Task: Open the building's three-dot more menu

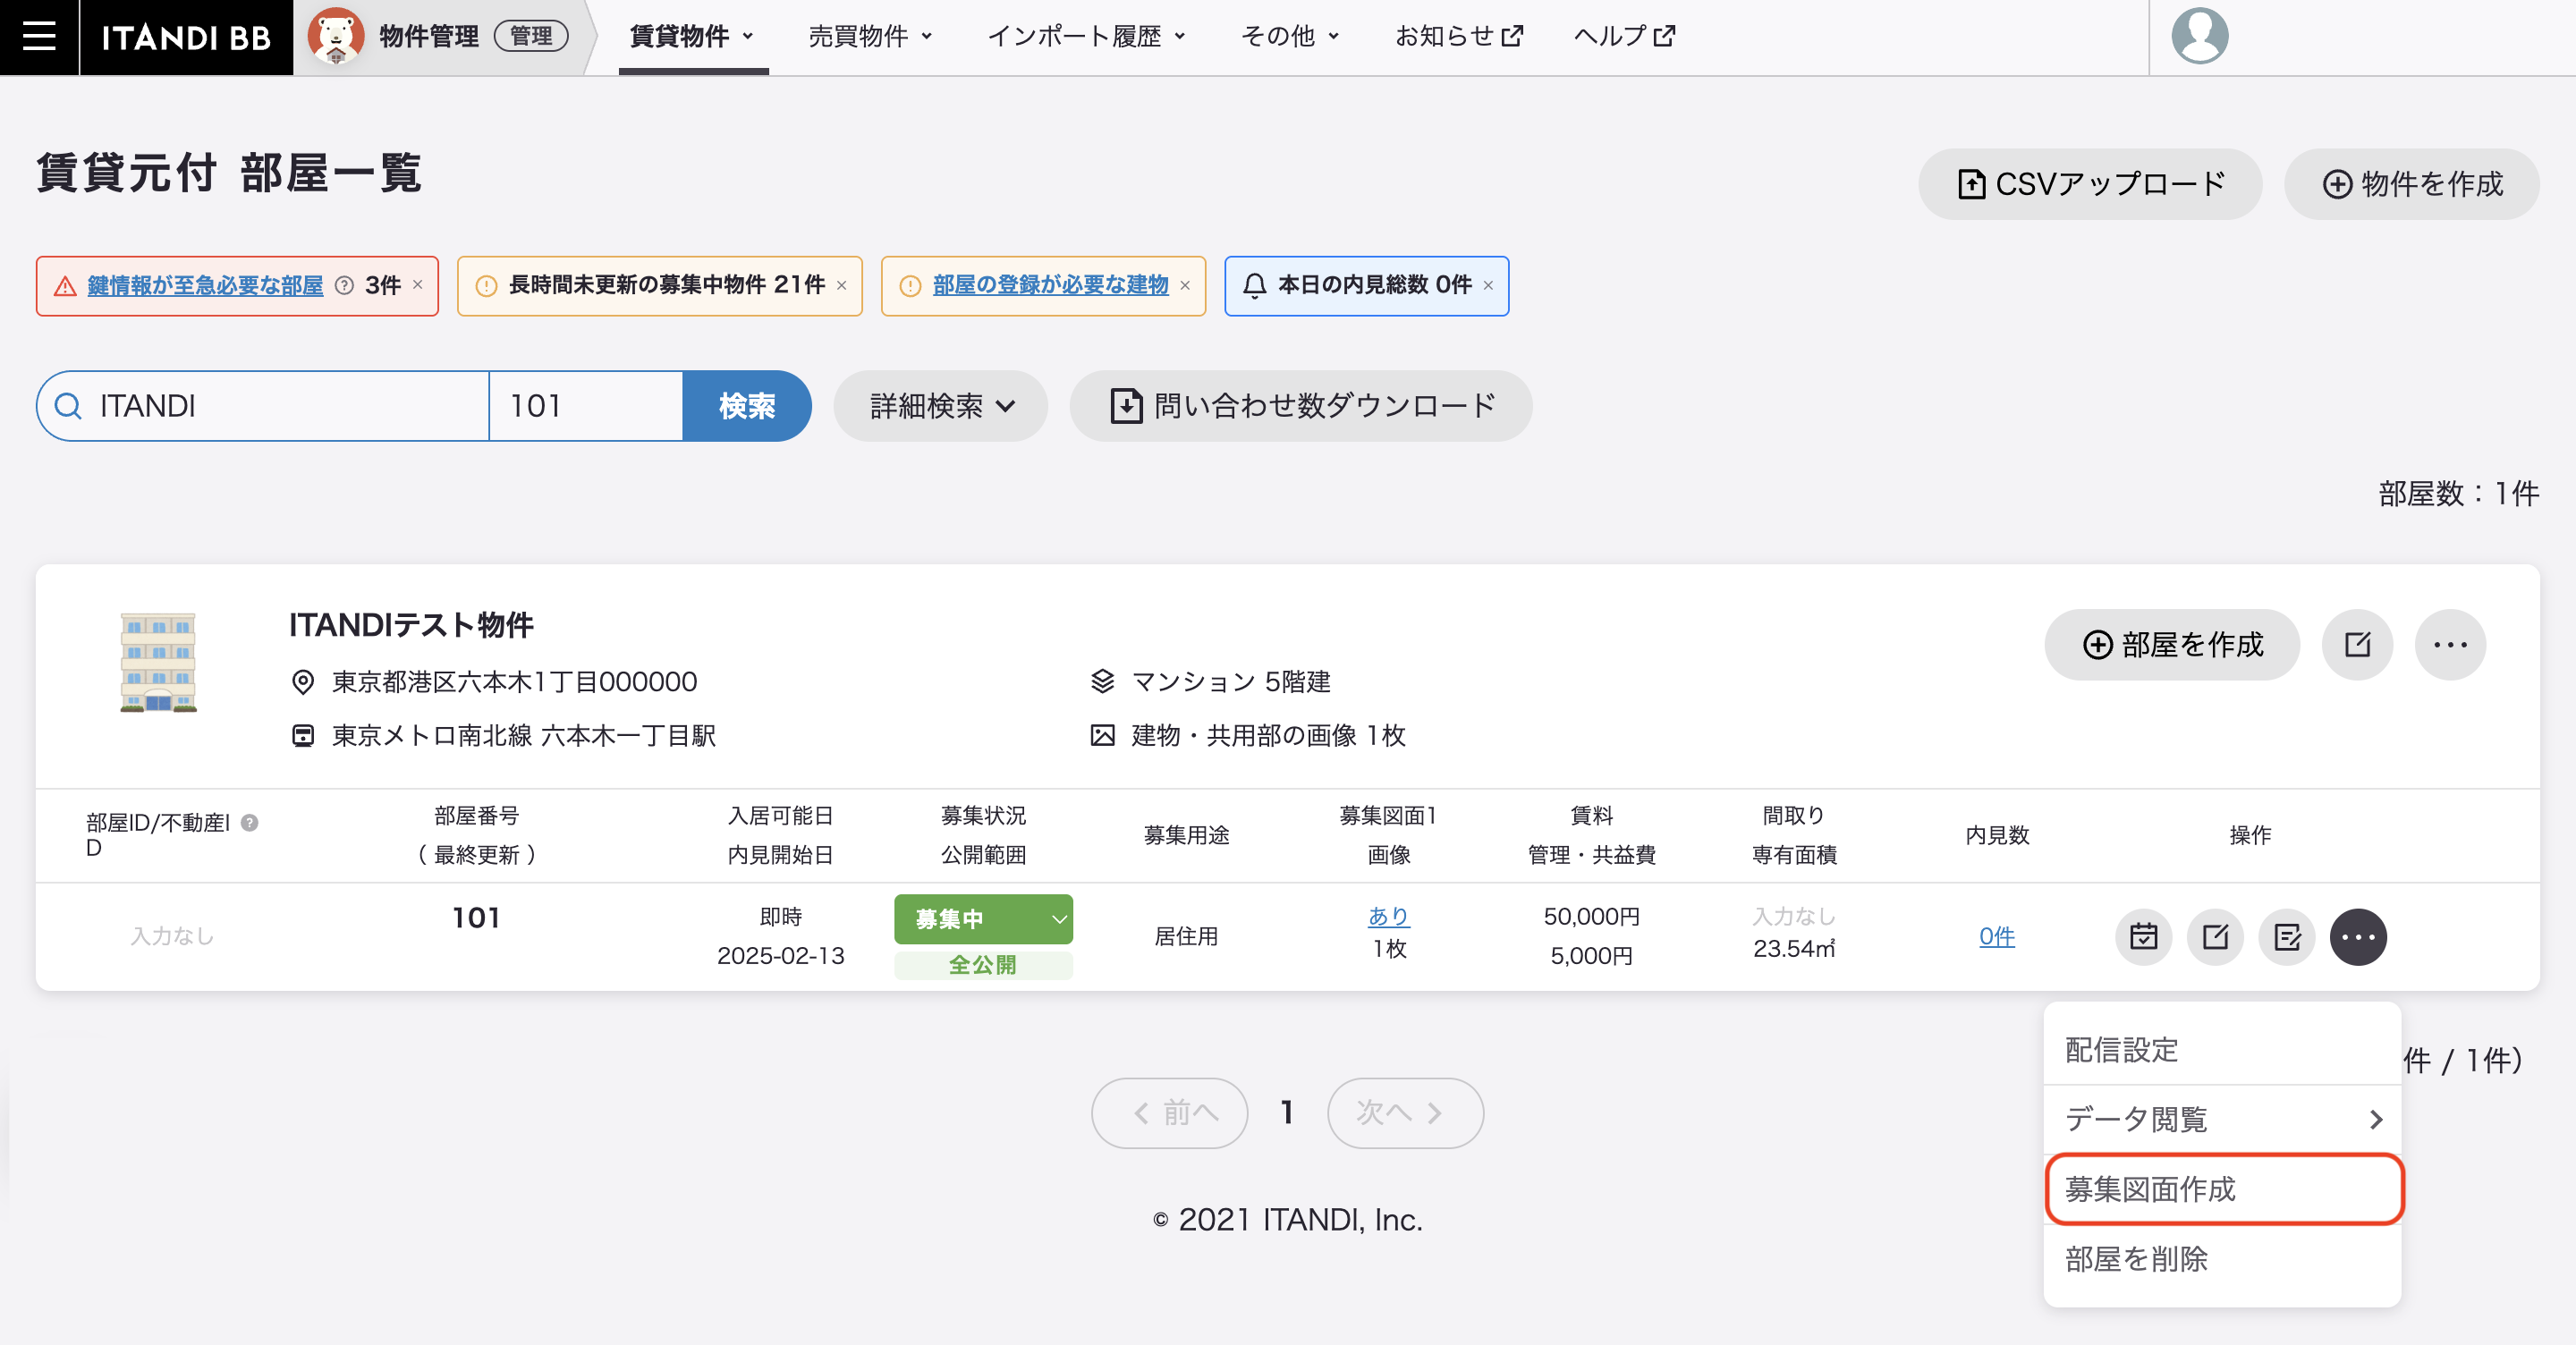Action: (x=2450, y=645)
